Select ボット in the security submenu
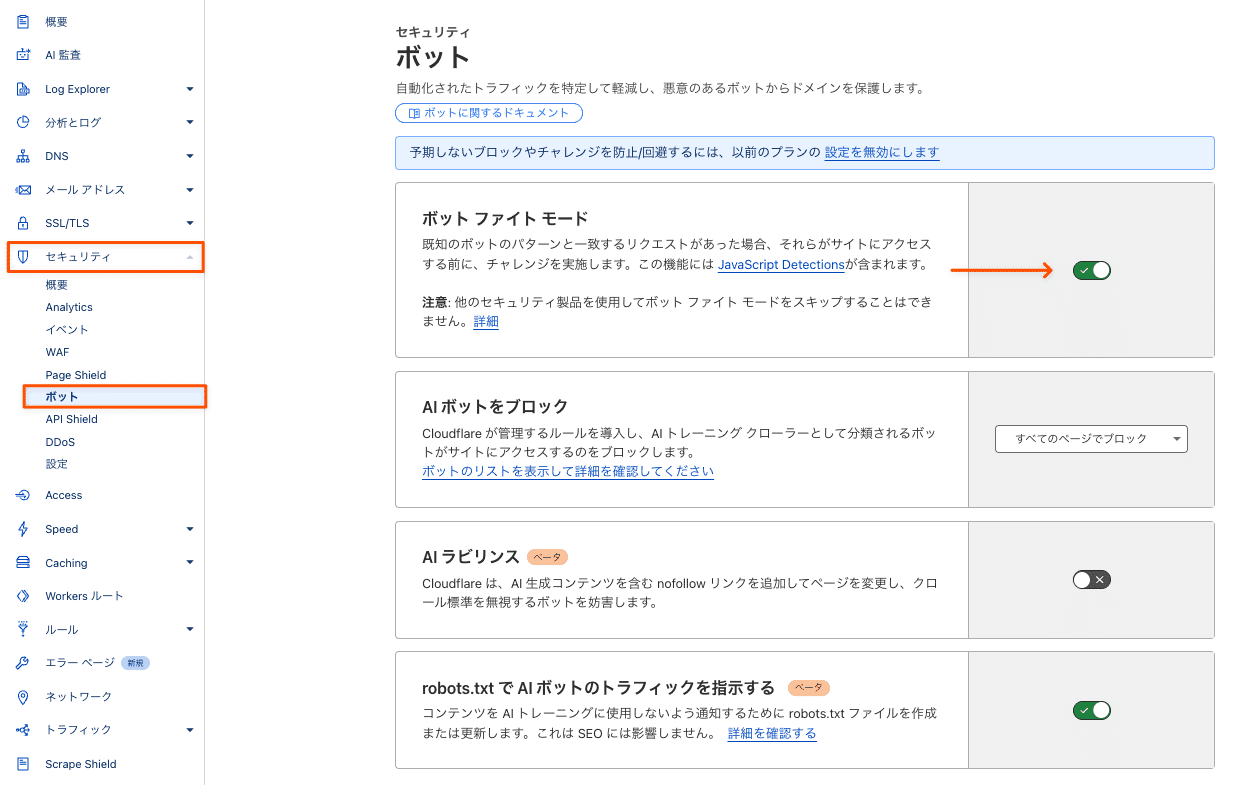This screenshot has width=1245, height=785. [62, 396]
